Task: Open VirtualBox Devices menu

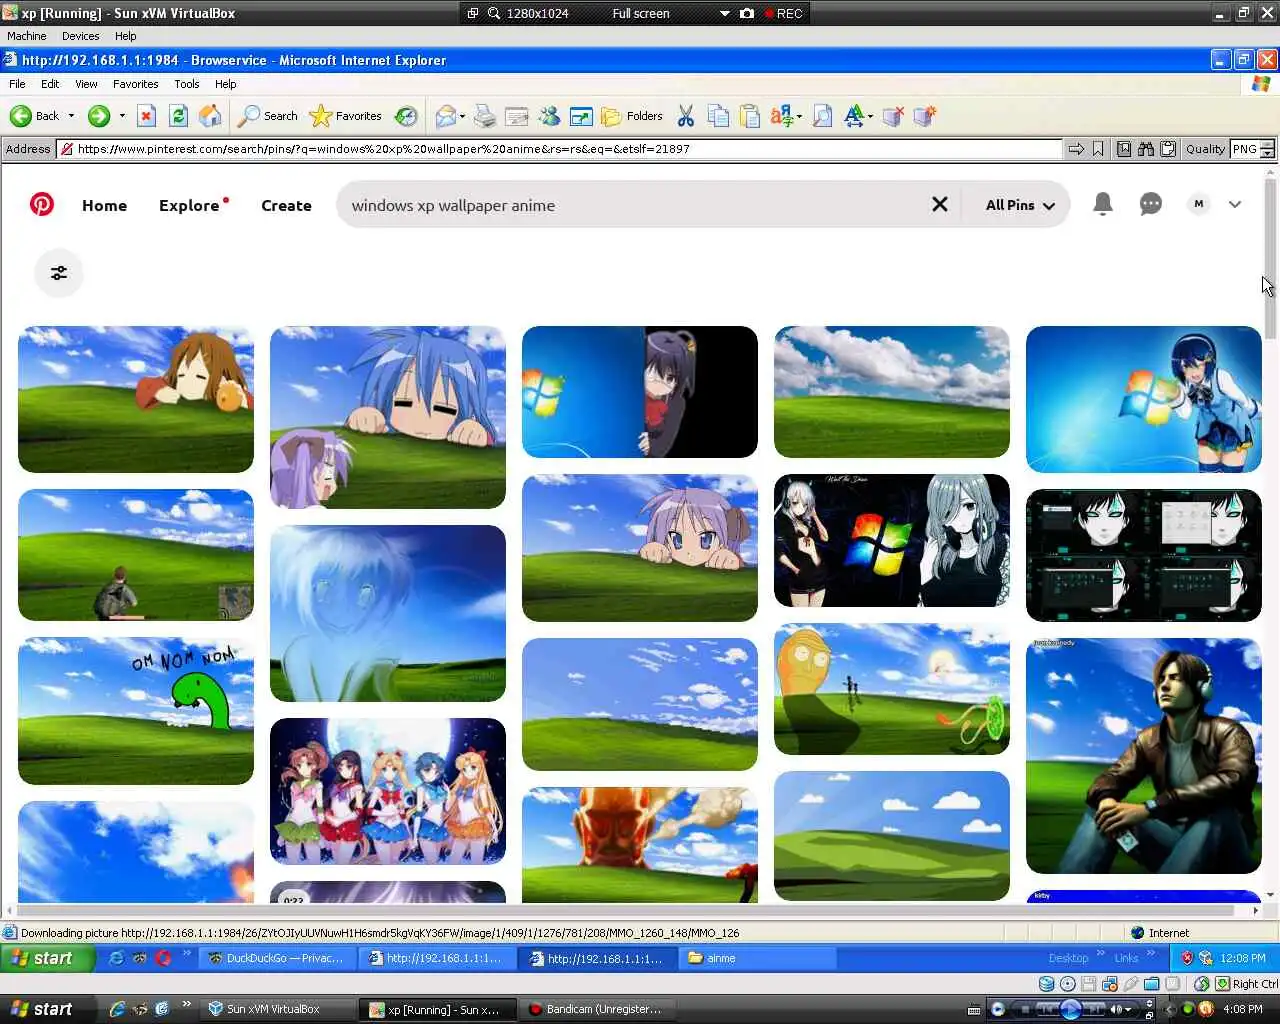Action: click(80, 36)
